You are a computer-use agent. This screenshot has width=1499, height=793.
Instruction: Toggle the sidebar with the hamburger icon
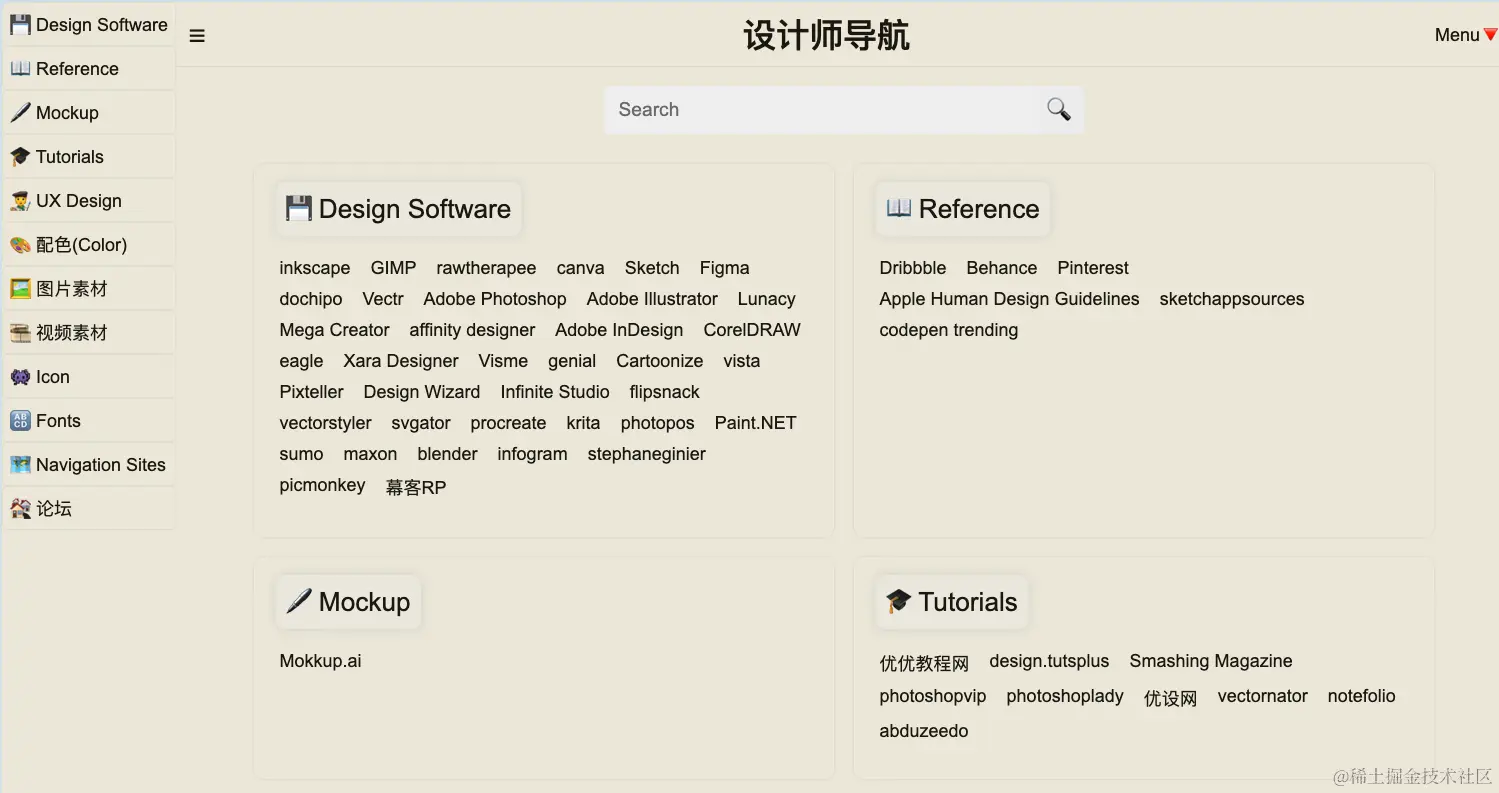(x=197, y=36)
